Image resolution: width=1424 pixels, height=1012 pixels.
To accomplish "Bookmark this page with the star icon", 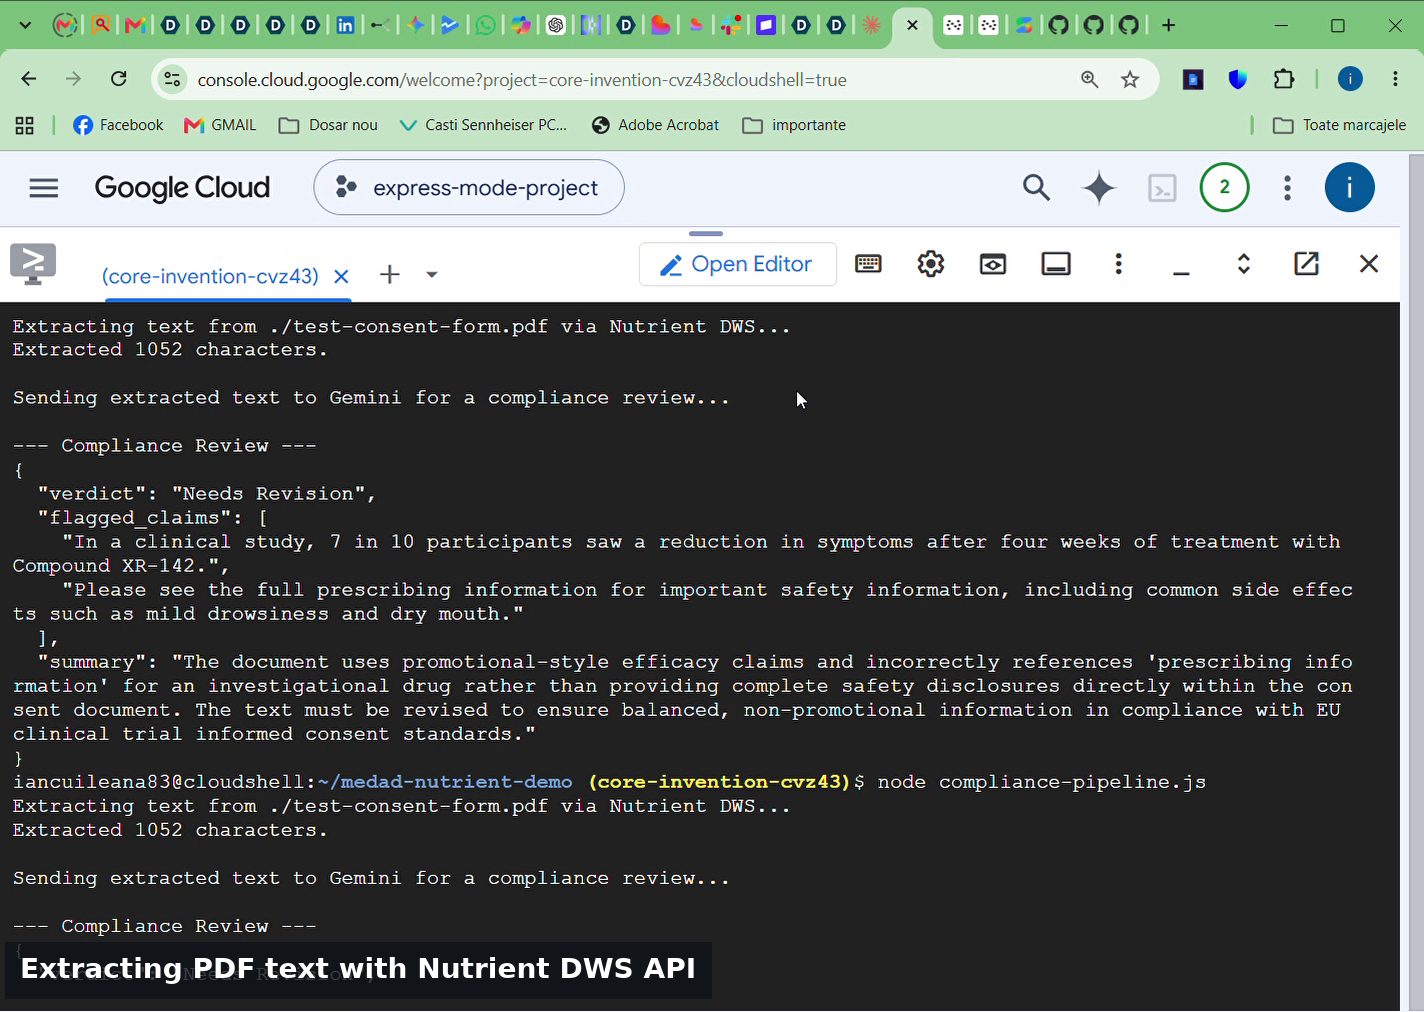I will [x=1130, y=79].
